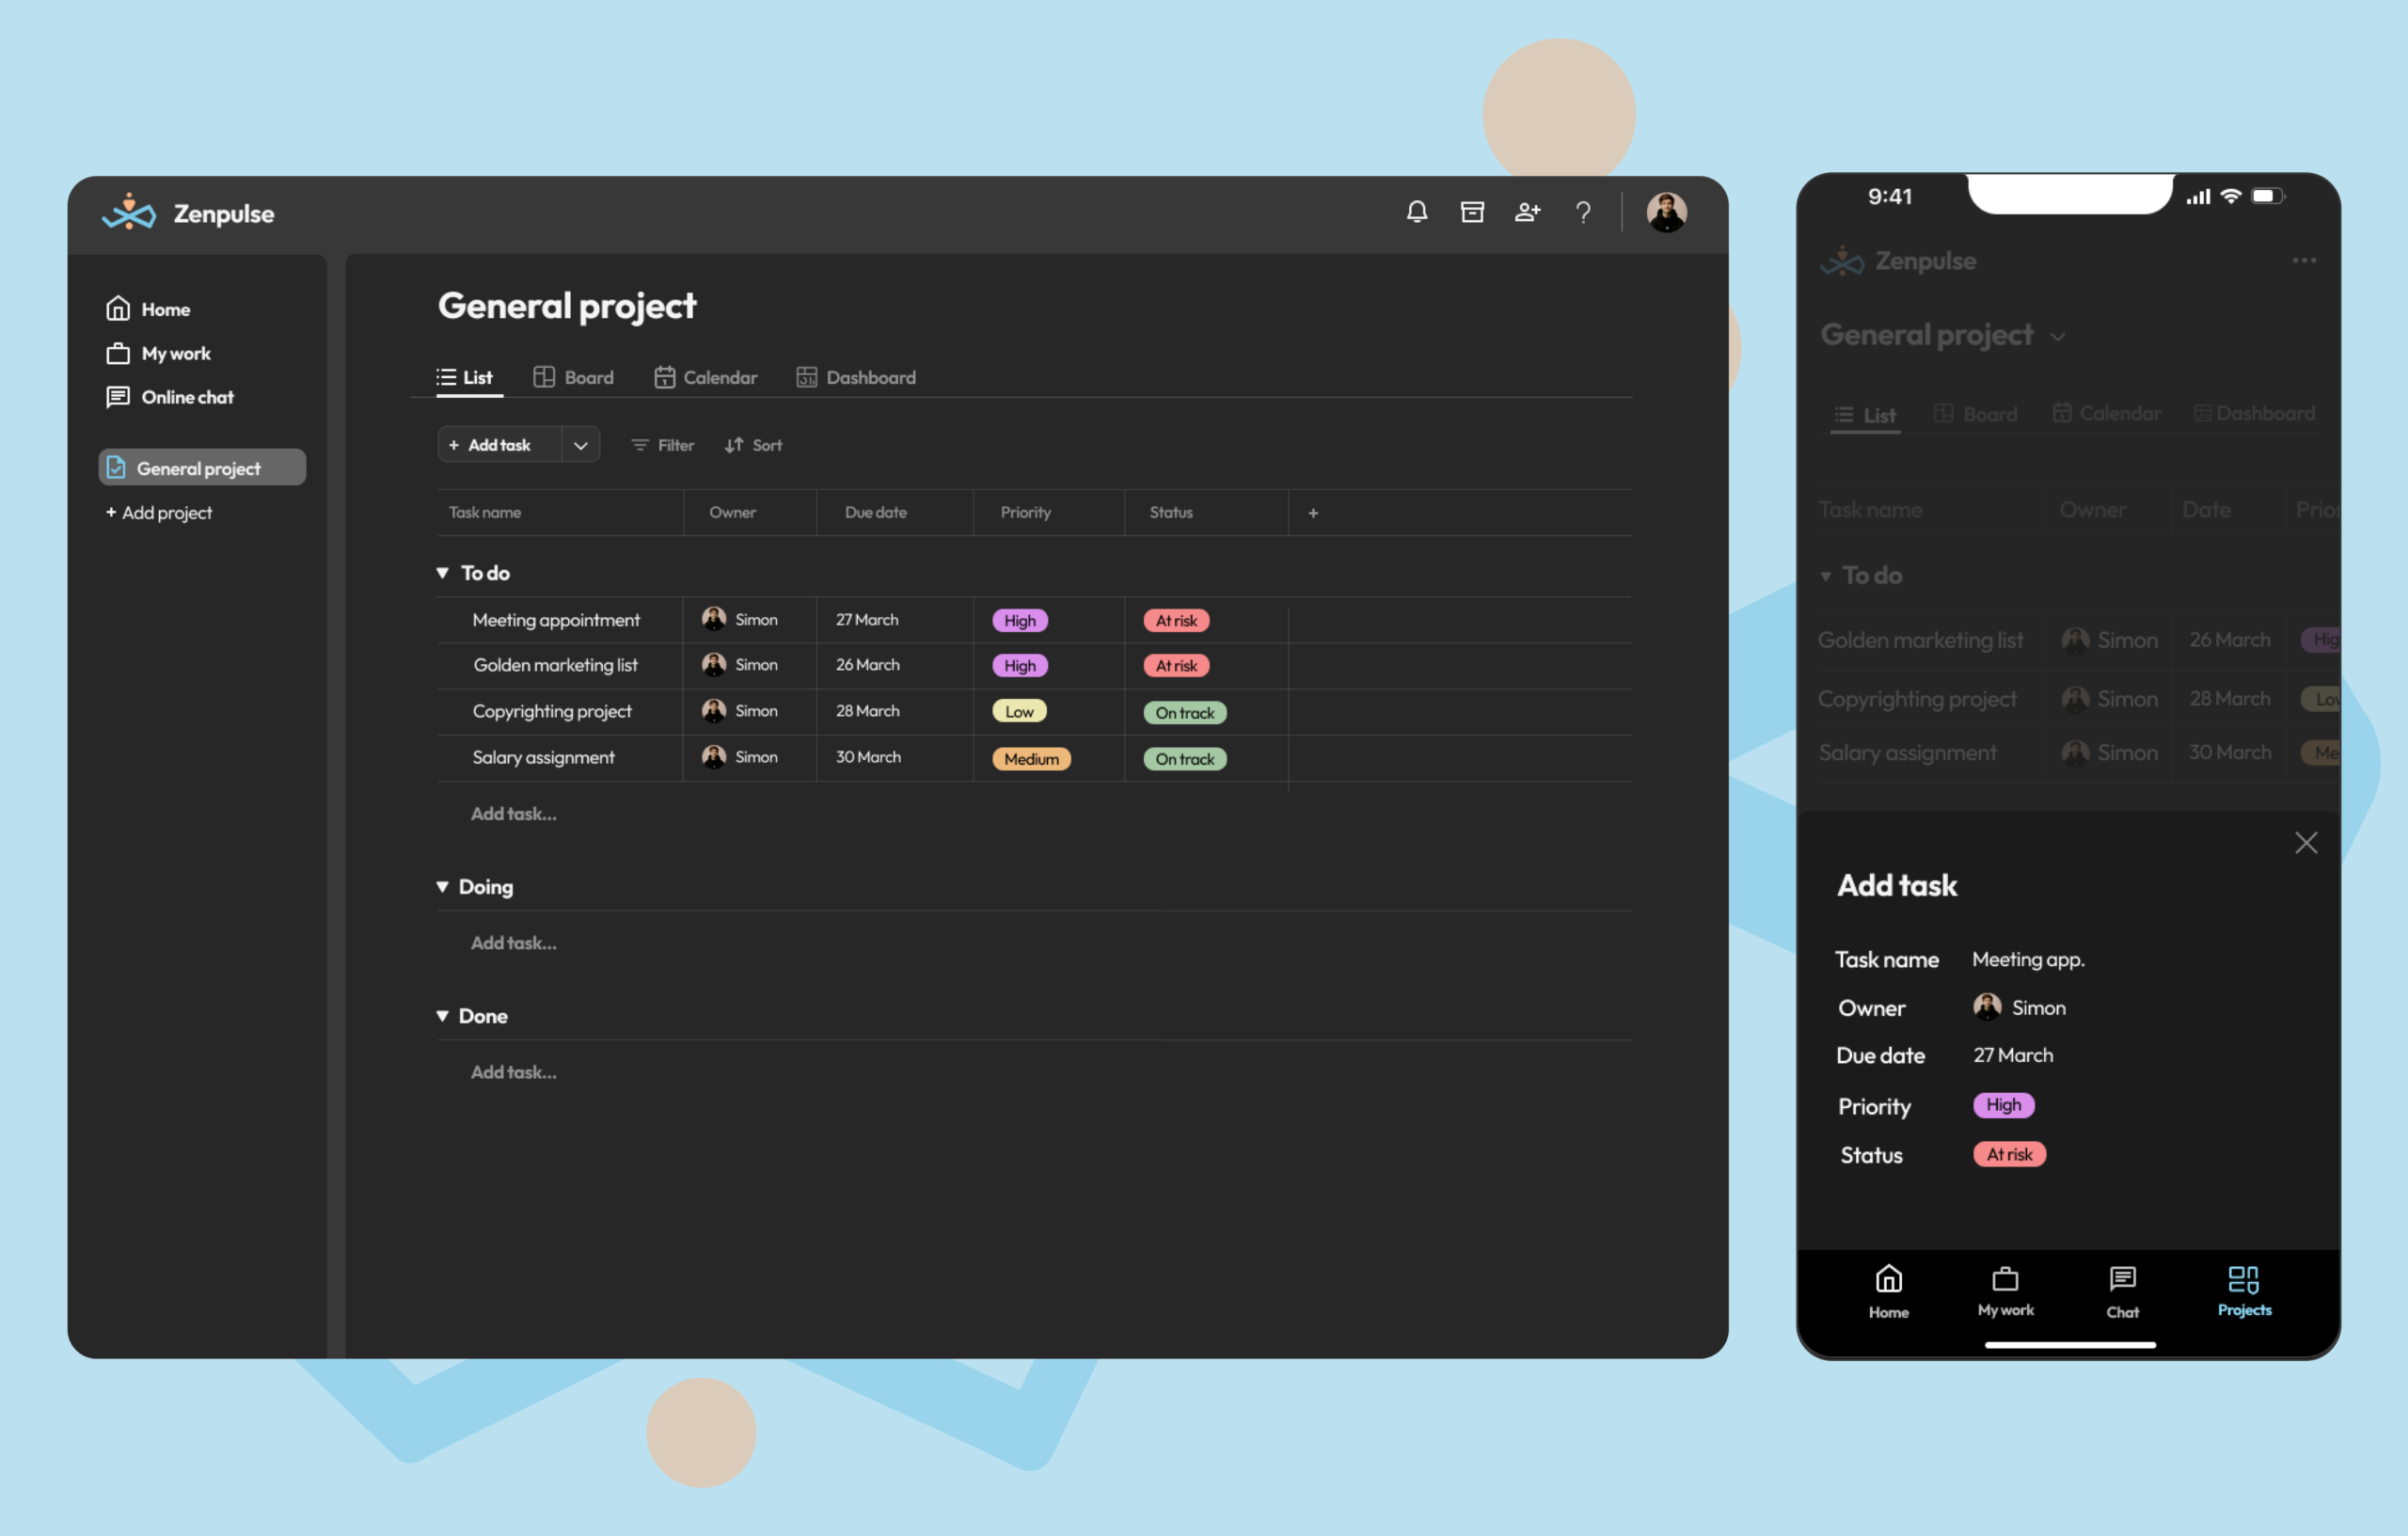Tap My work icon in mobile bottom bar
2408x1536 pixels.
2005,1279
